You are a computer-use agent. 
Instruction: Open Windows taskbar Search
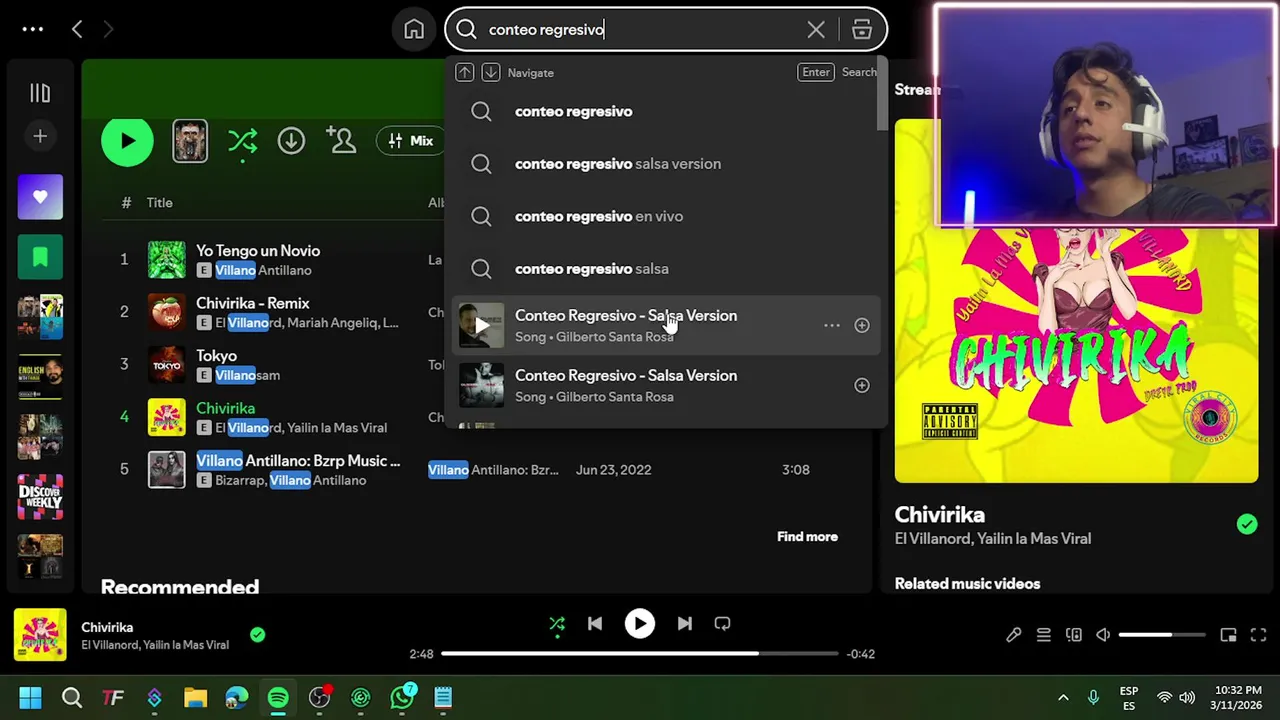point(72,697)
